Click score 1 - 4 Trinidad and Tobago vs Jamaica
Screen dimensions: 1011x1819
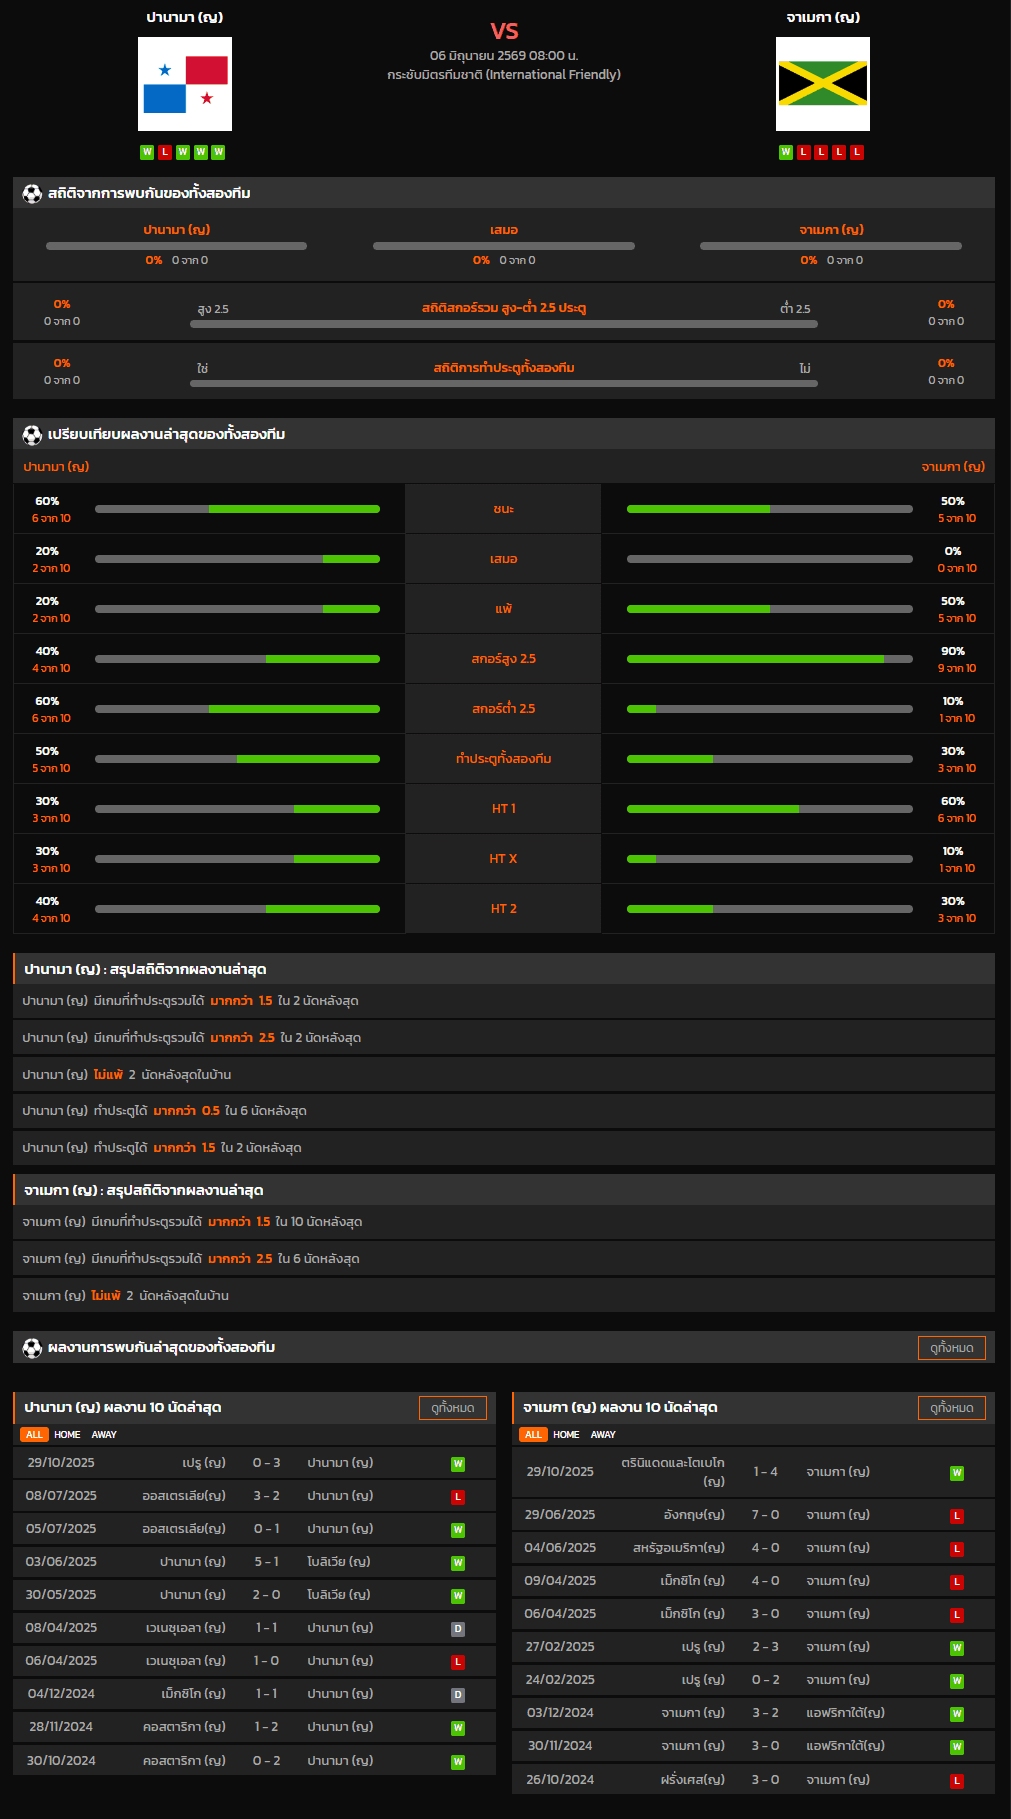[x=765, y=1472]
